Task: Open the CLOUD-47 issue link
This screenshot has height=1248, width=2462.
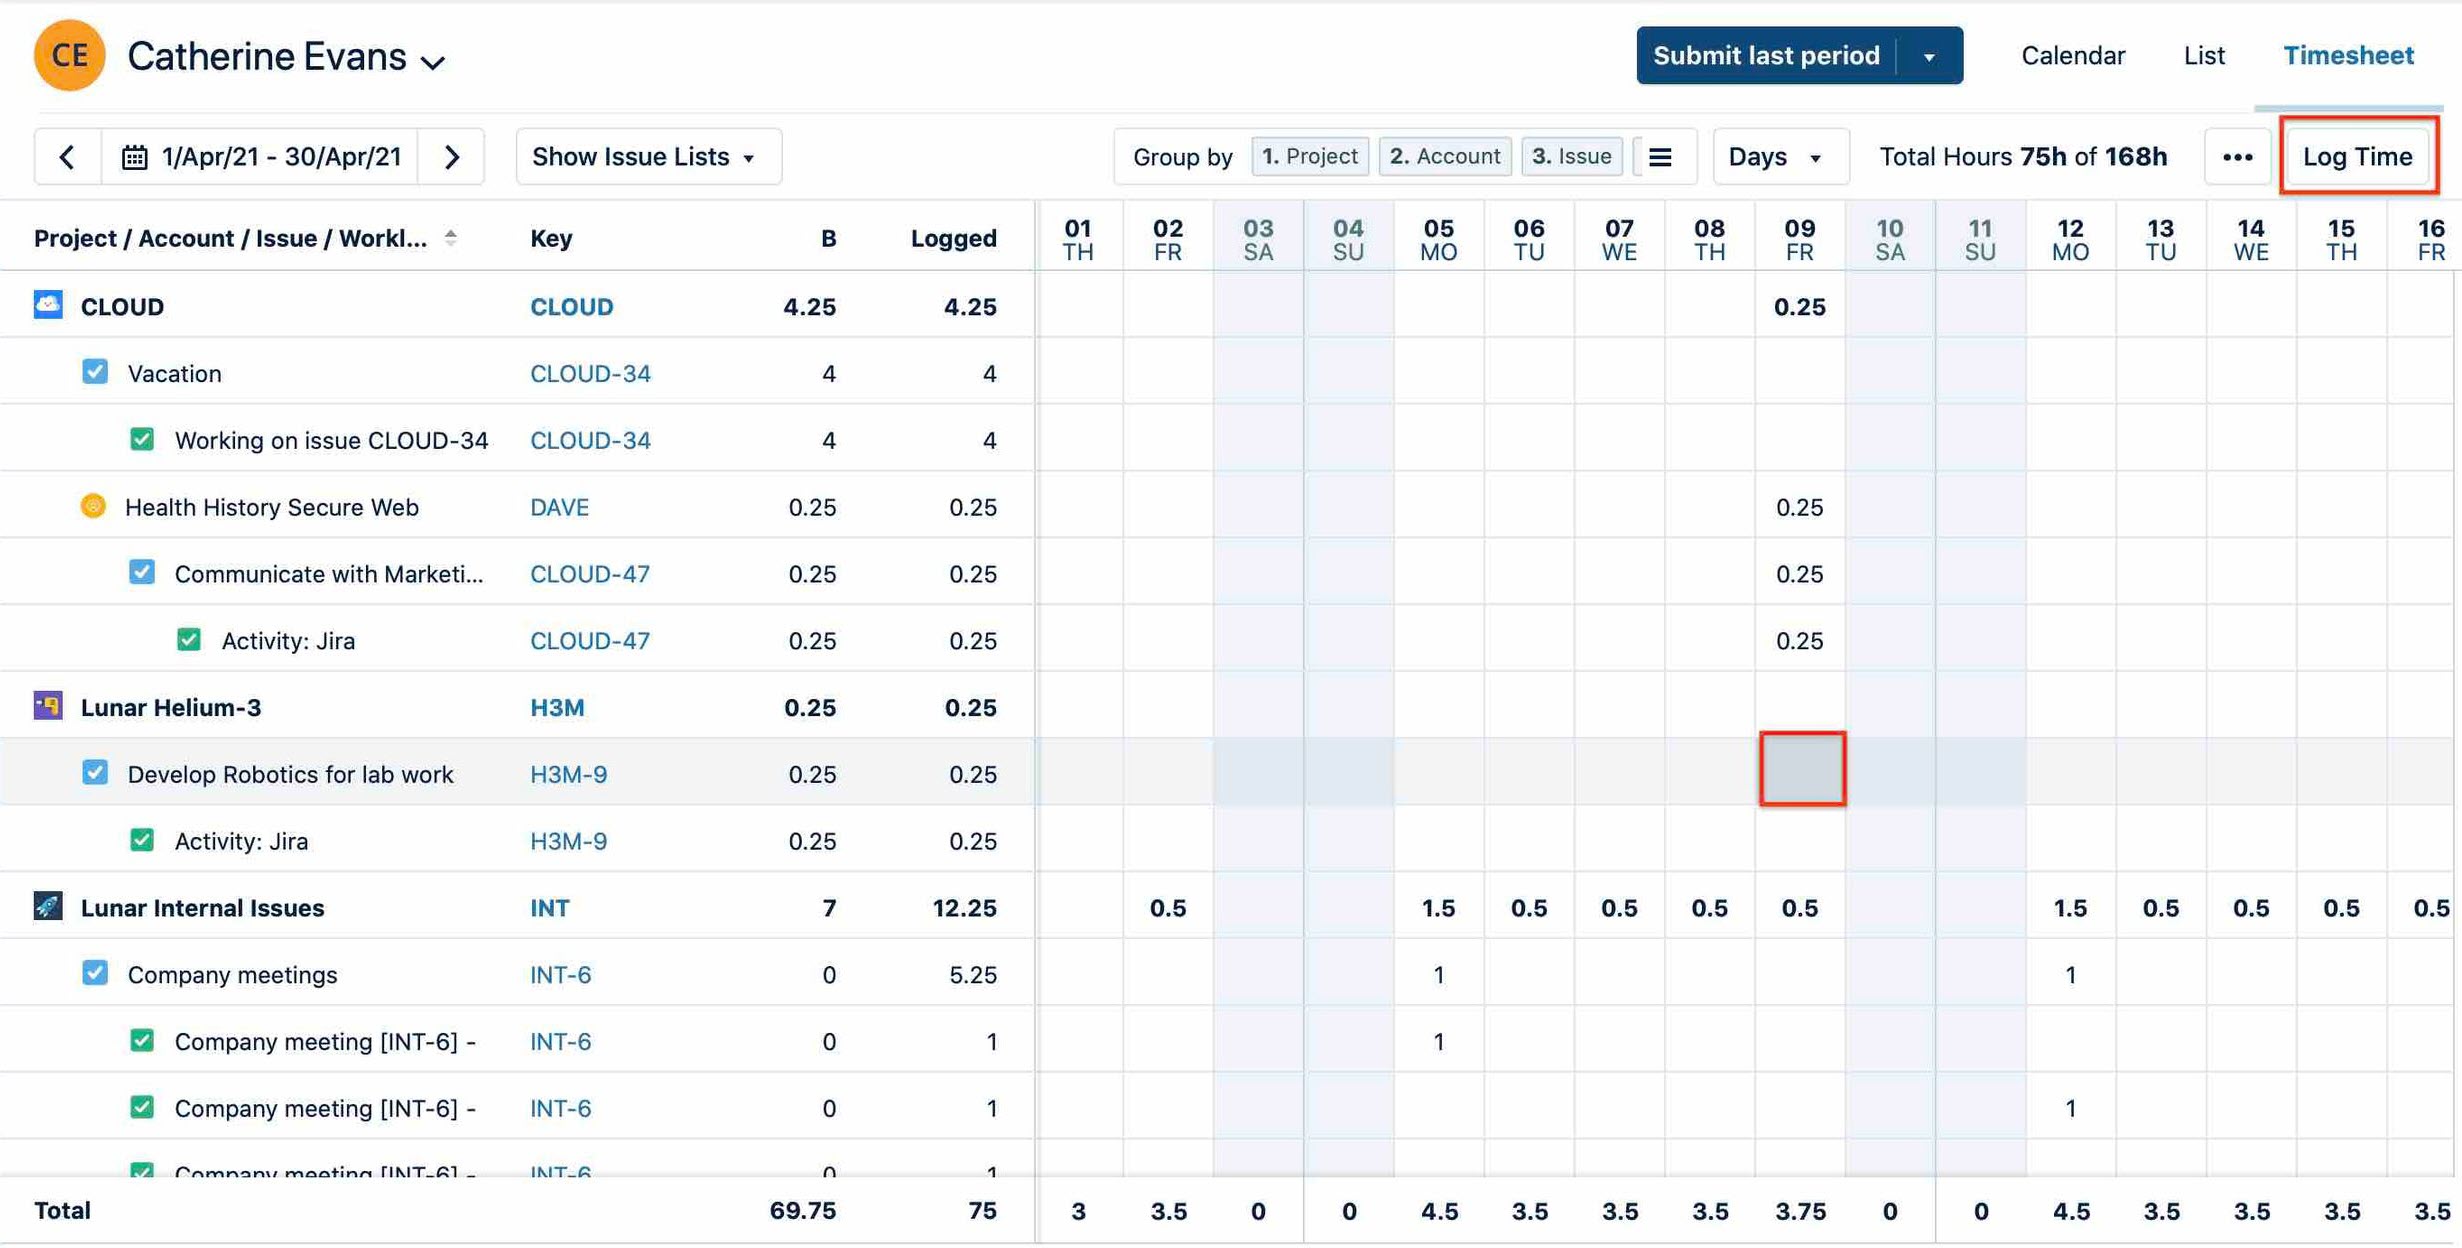Action: click(590, 573)
